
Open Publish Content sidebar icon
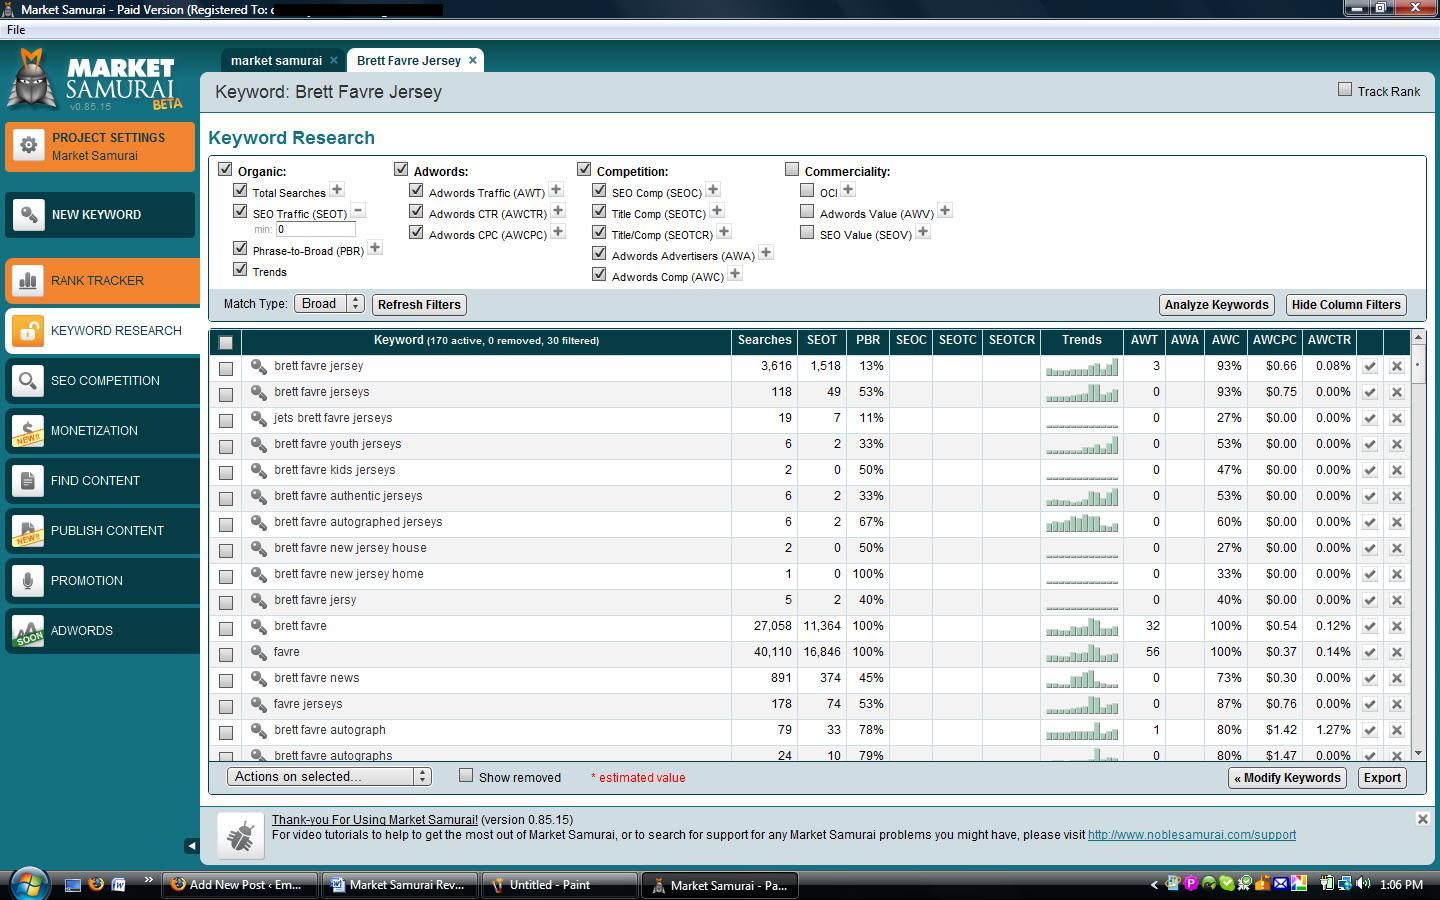[x=29, y=531]
